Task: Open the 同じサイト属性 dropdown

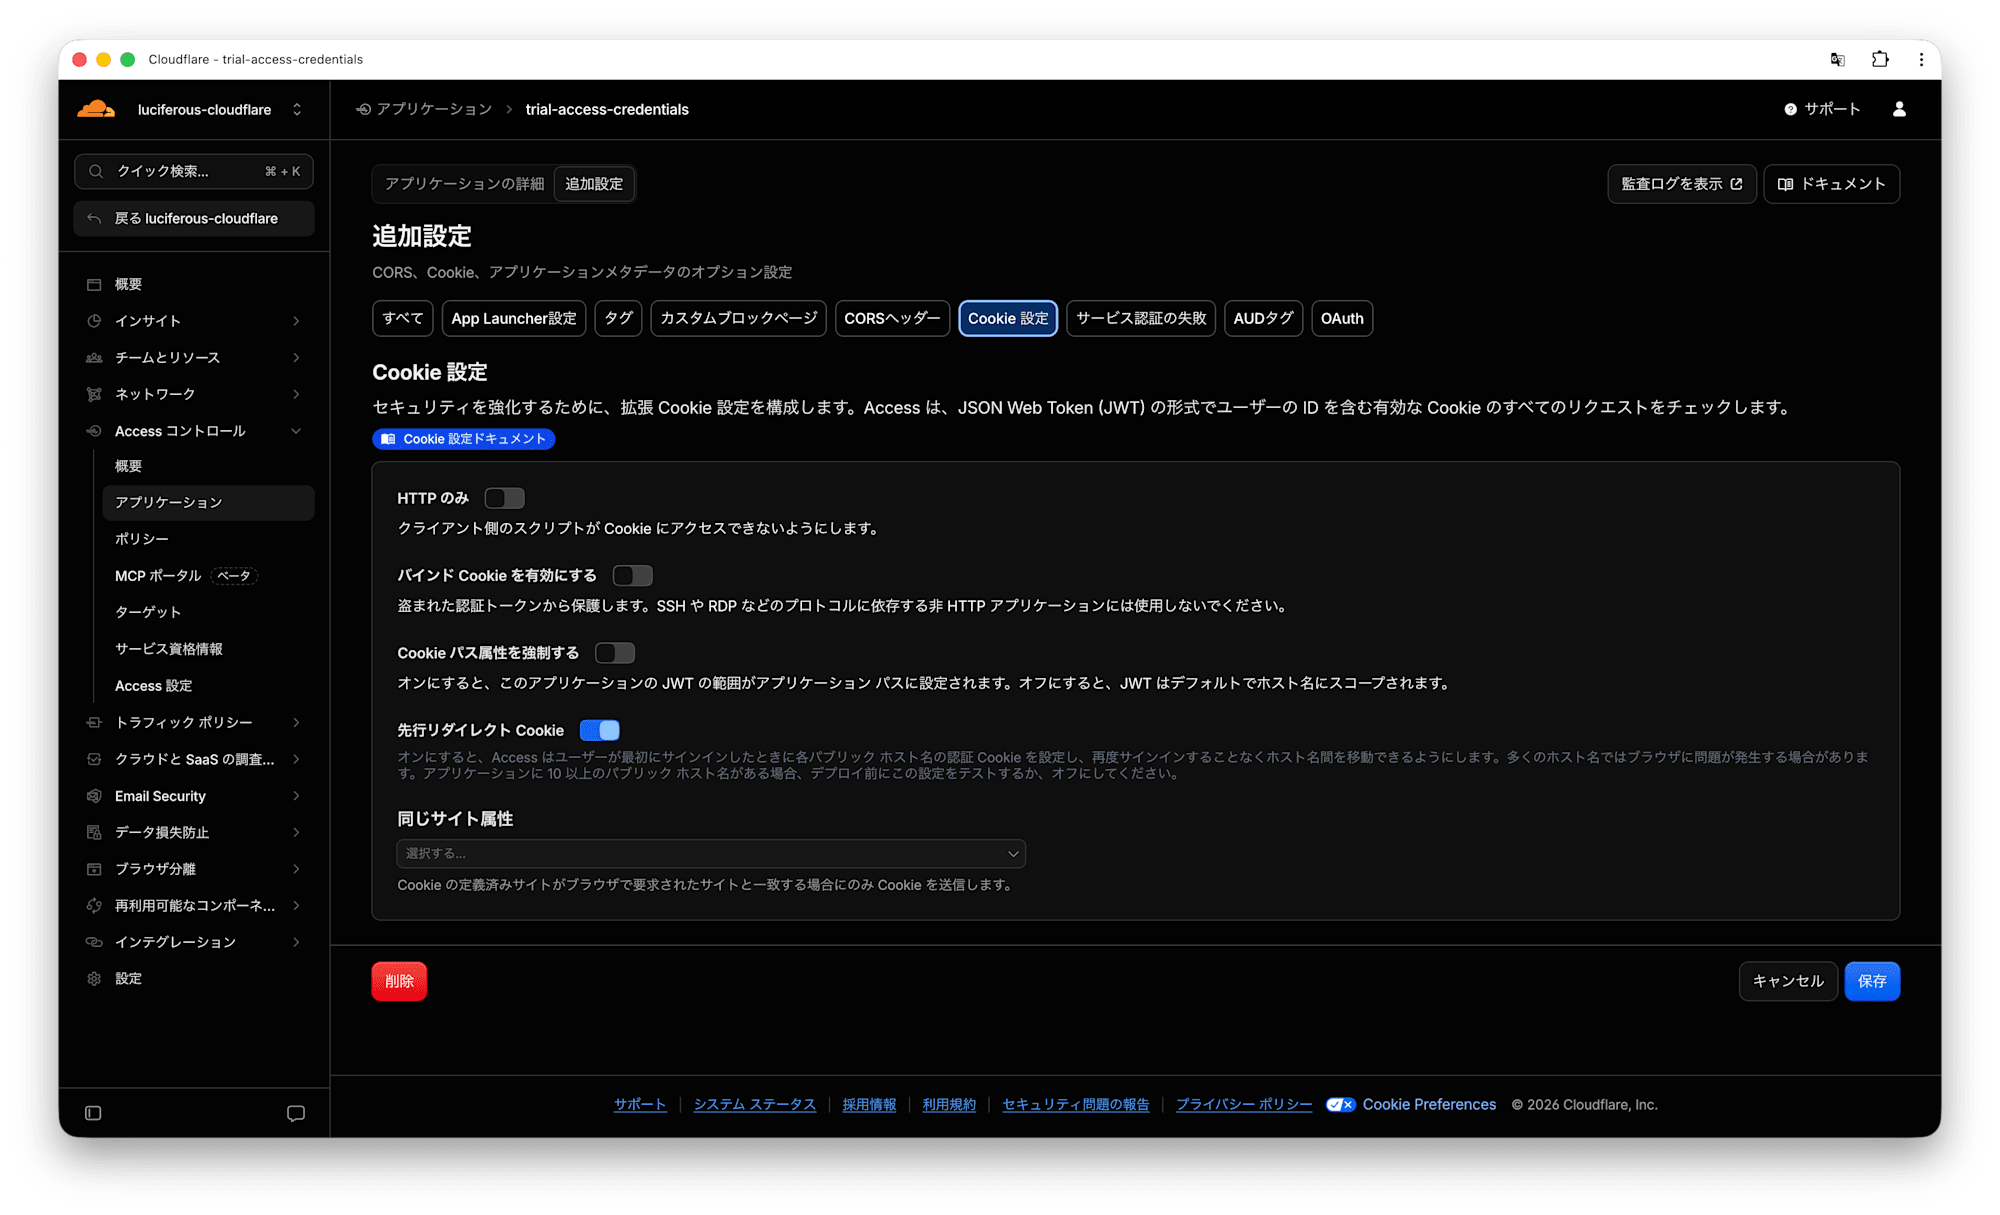Action: (x=711, y=853)
